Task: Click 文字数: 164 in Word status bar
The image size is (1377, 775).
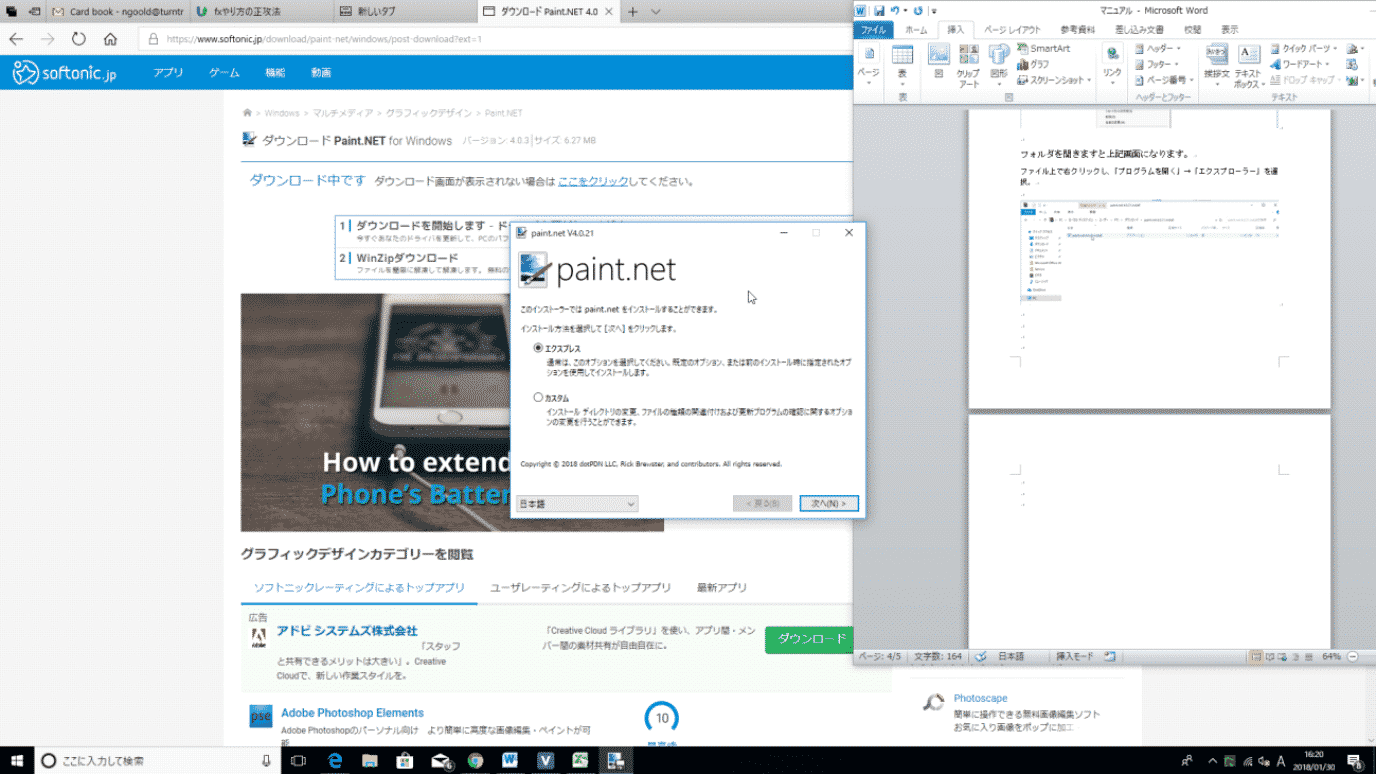Action: [938, 657]
